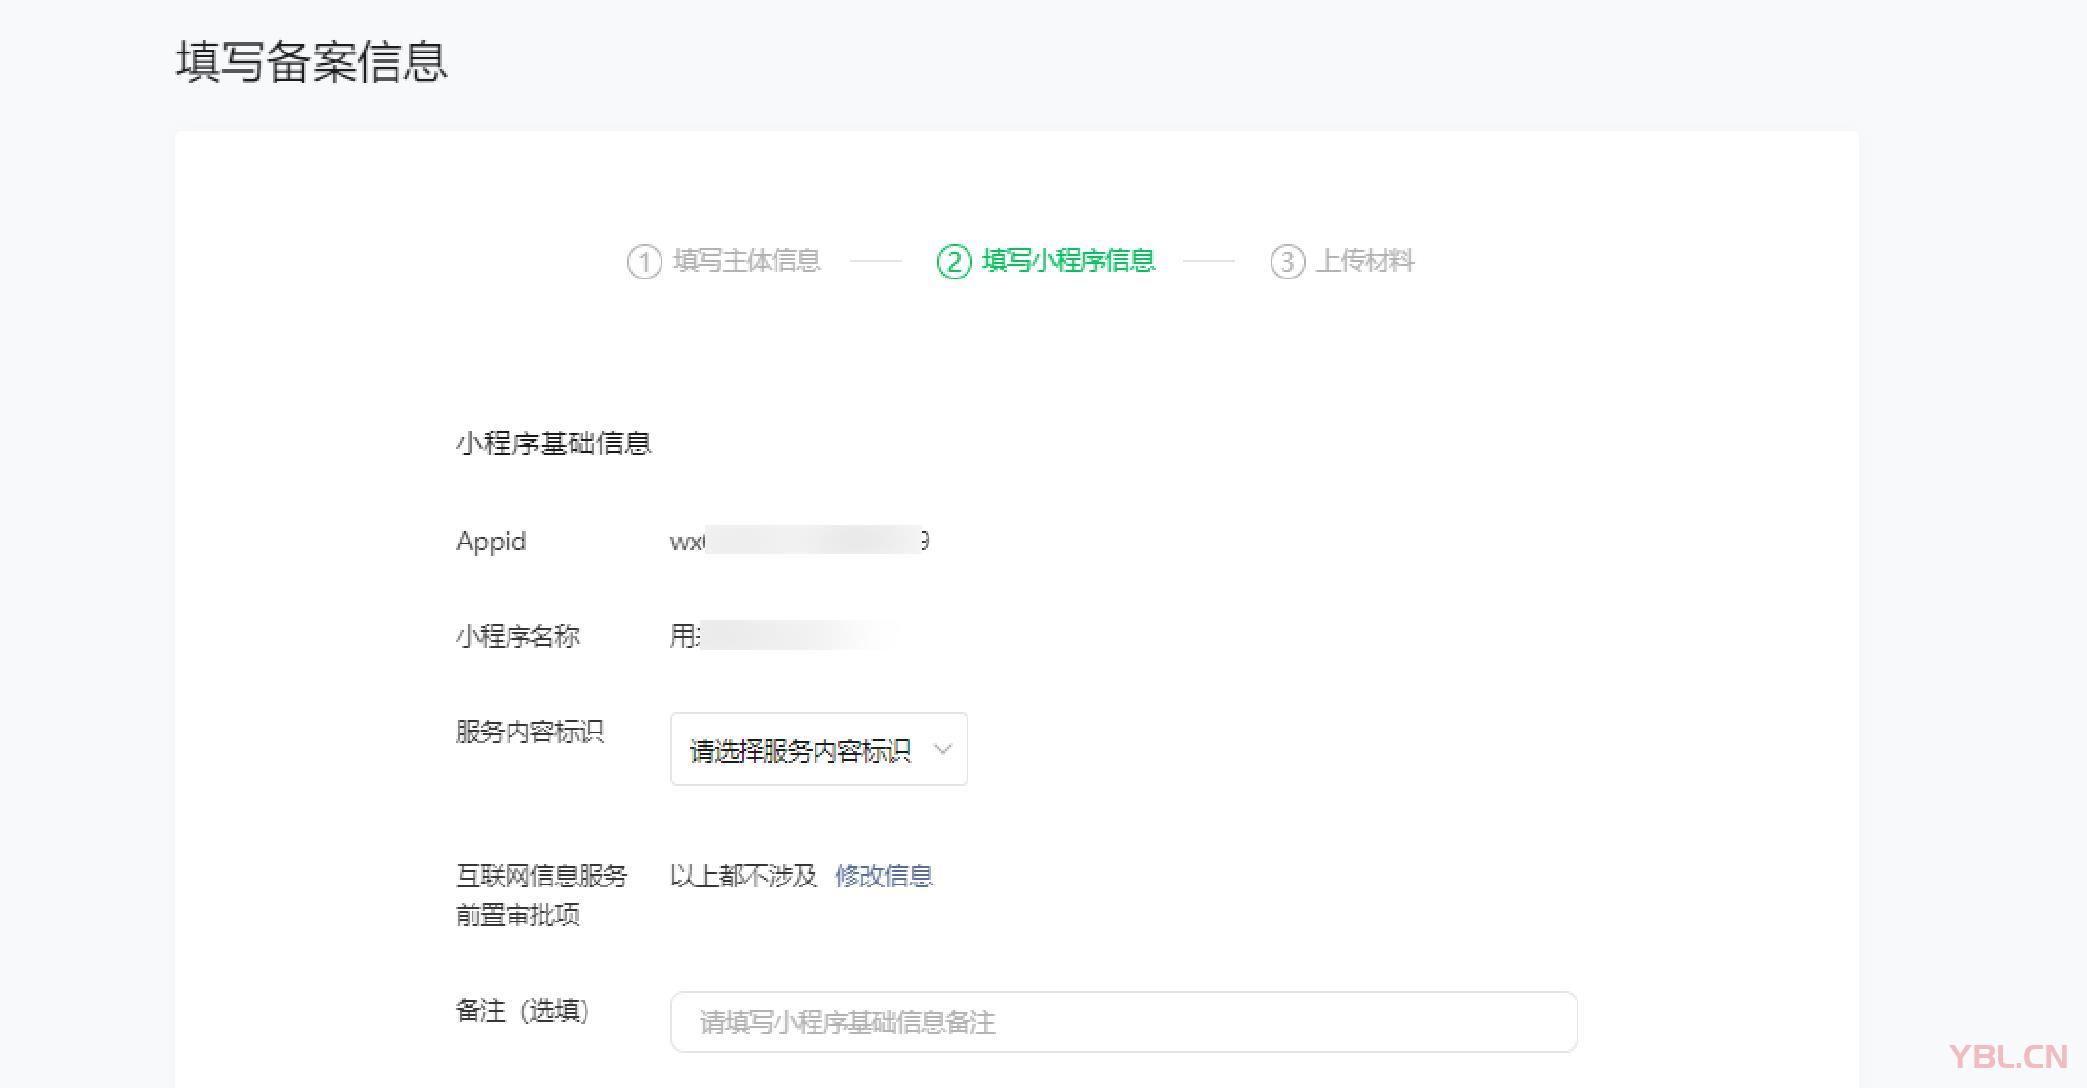Focus the 请填写小程序基础信息备注 input field
The width and height of the screenshot is (2087, 1088).
(1123, 1022)
